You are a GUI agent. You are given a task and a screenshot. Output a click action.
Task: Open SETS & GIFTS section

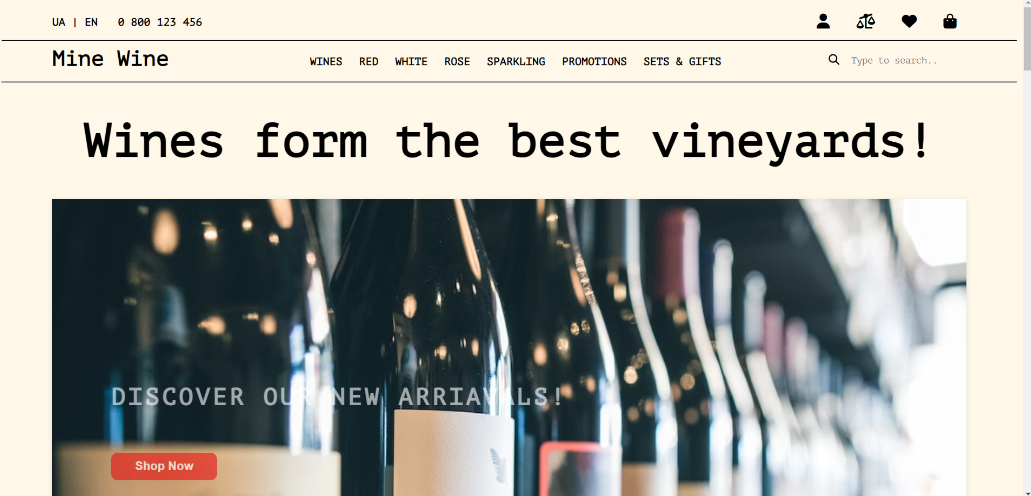click(x=683, y=61)
